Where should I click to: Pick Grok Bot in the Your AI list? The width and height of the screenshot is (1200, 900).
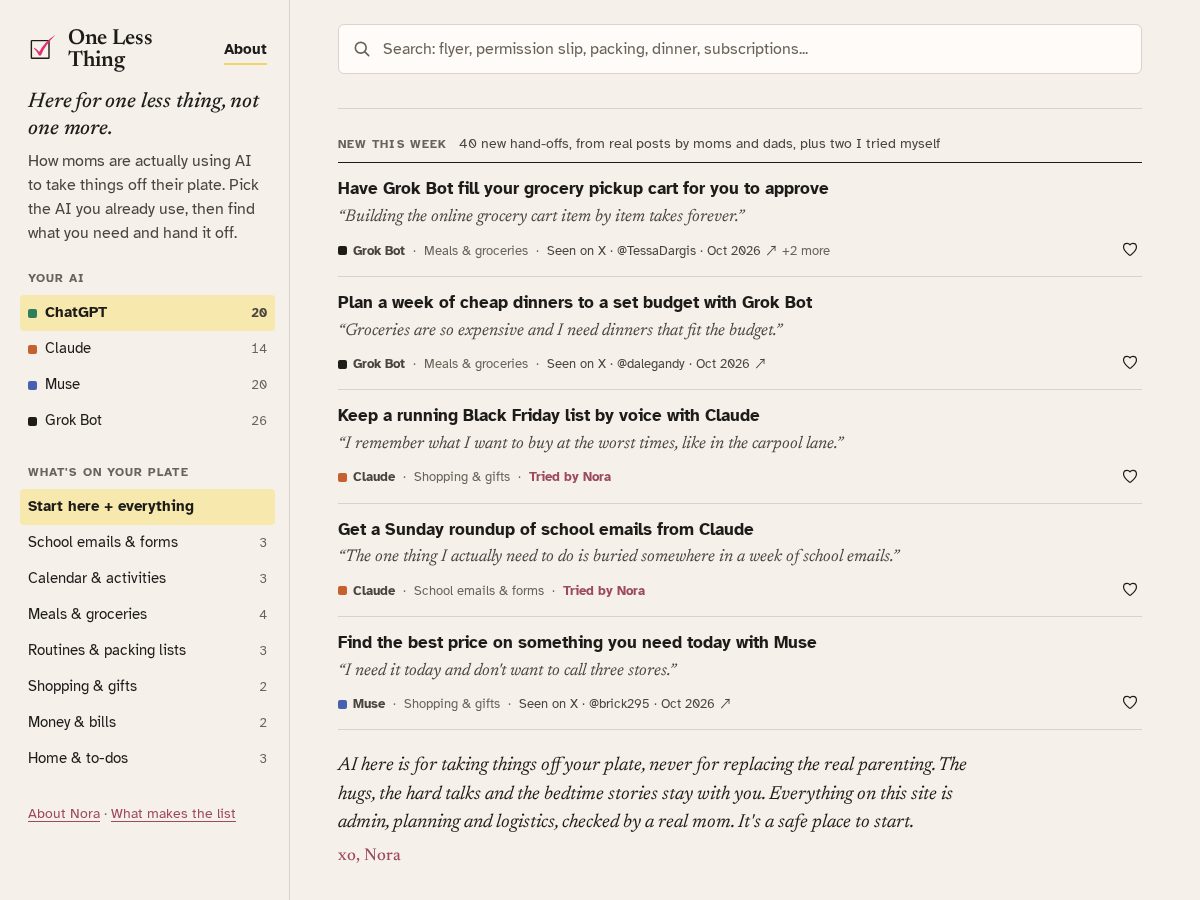click(x=147, y=421)
